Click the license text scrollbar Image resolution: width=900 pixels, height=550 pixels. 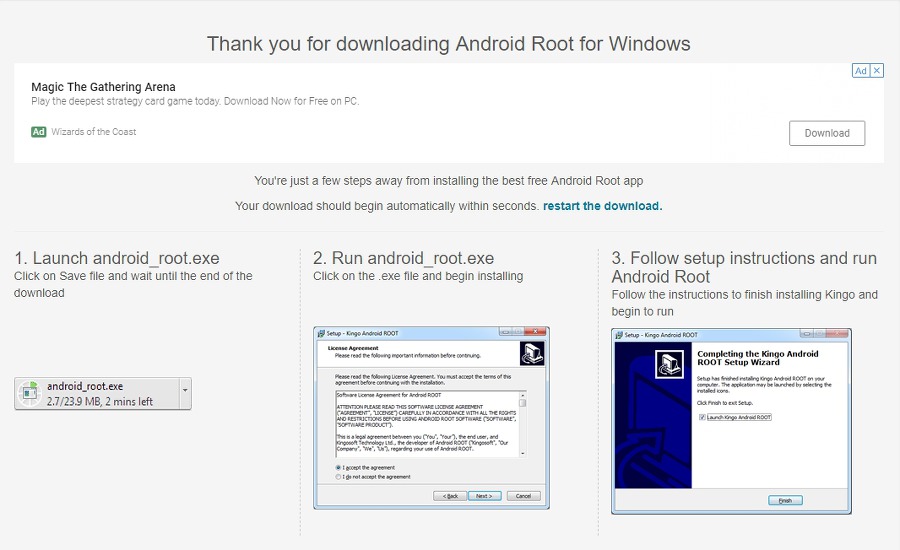(x=522, y=424)
